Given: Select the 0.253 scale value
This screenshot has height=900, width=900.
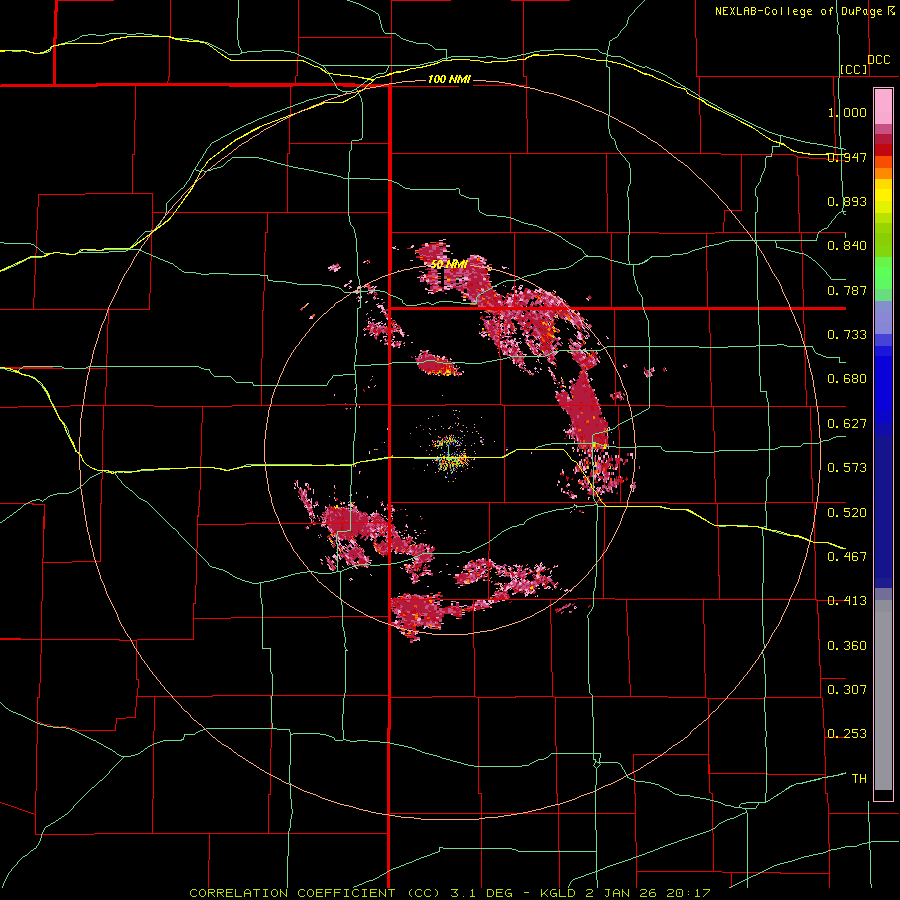Looking at the screenshot, I should pyautogui.click(x=847, y=734).
